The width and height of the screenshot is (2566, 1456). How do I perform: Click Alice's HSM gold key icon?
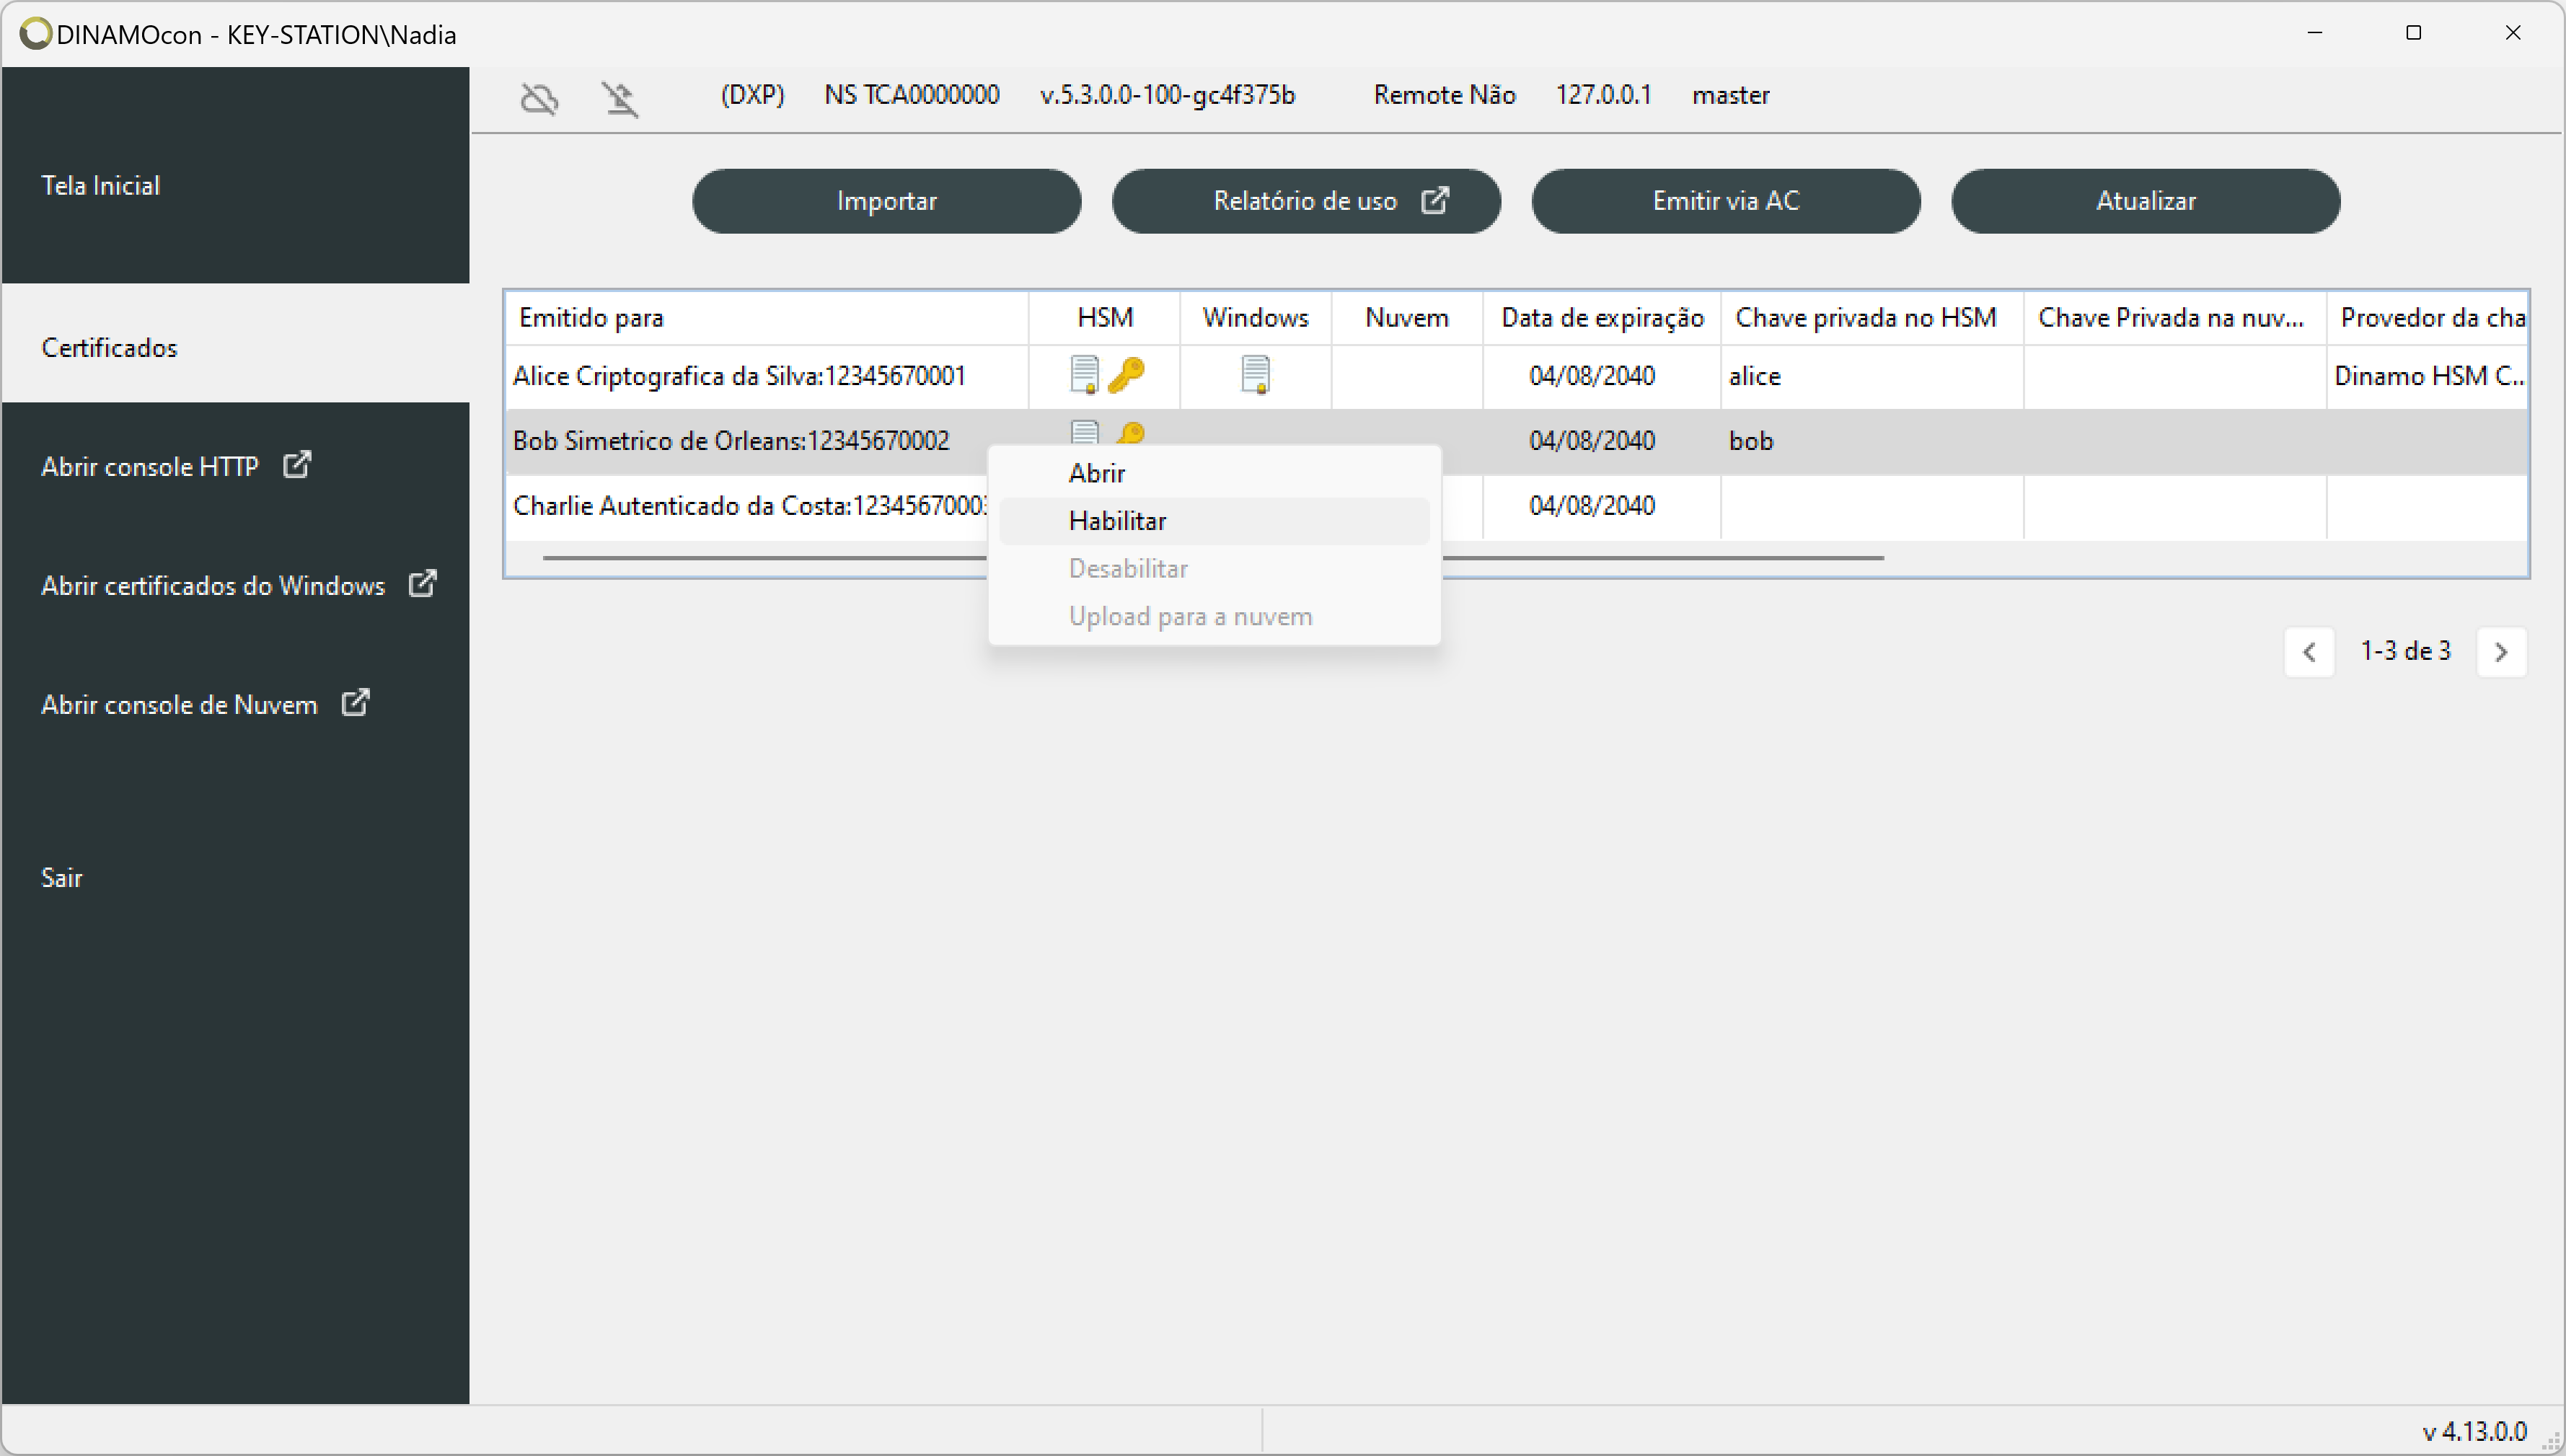(x=1127, y=375)
